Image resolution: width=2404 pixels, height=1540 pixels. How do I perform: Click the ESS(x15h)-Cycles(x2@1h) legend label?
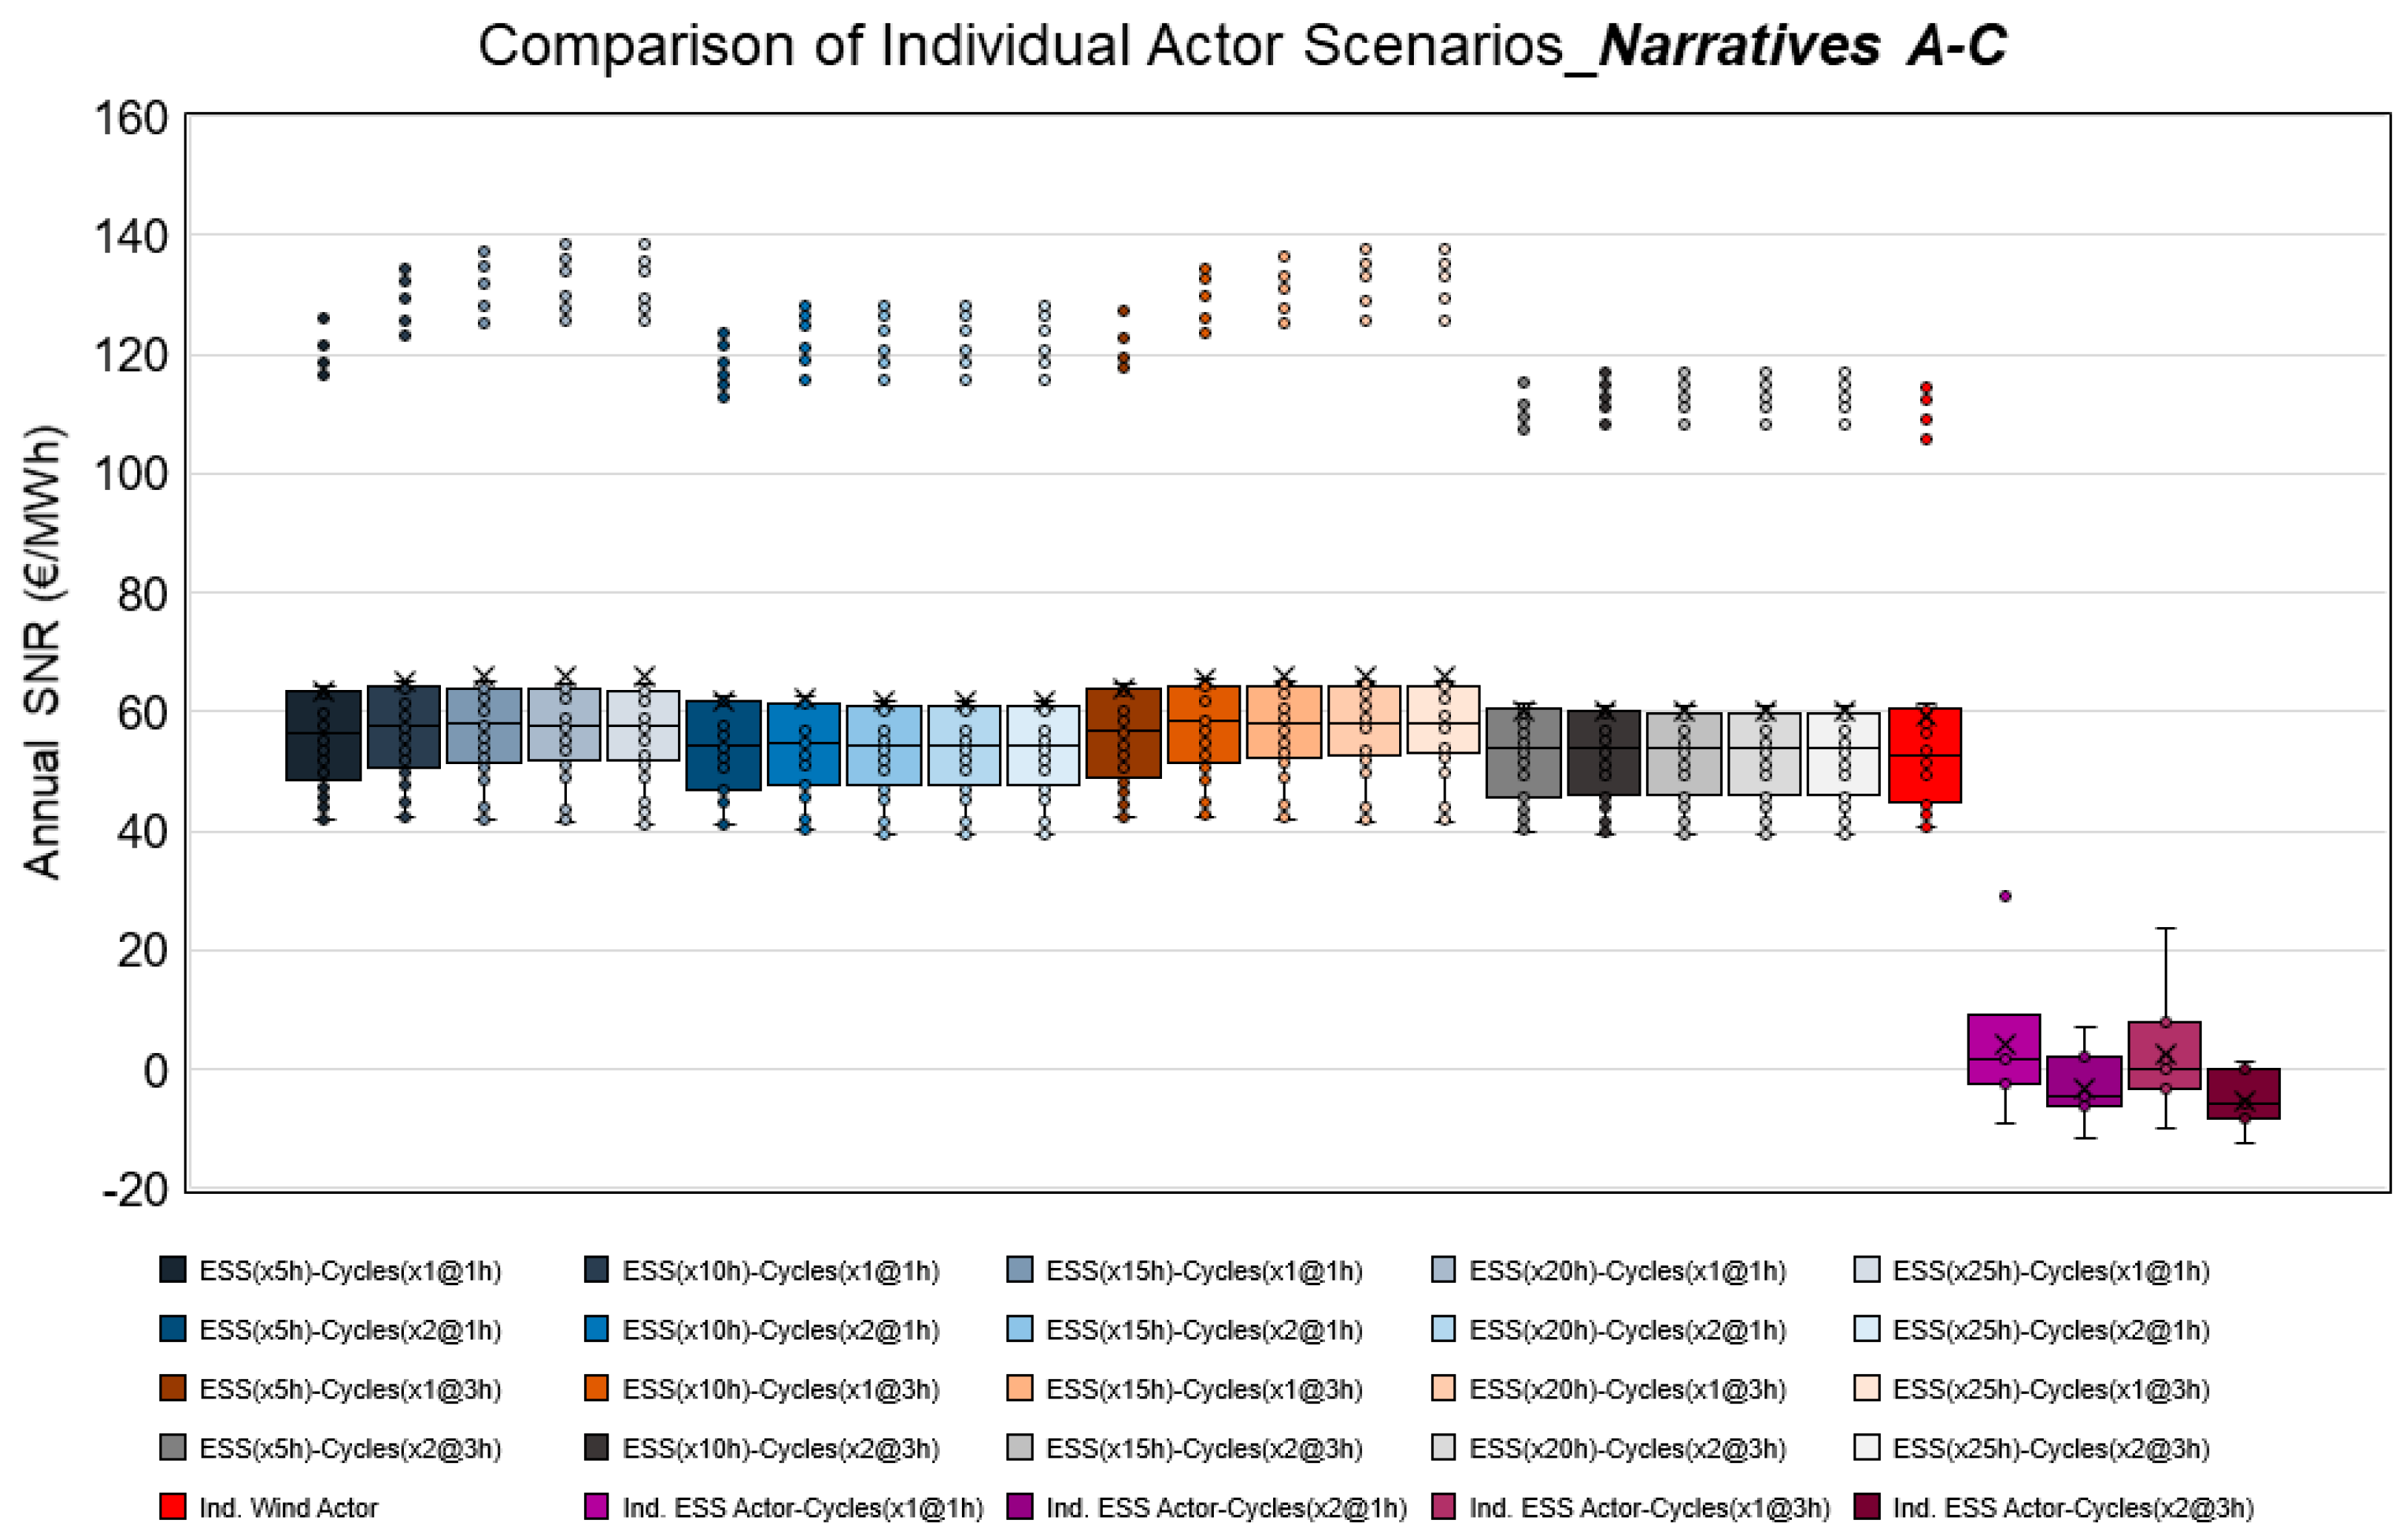(1204, 1330)
